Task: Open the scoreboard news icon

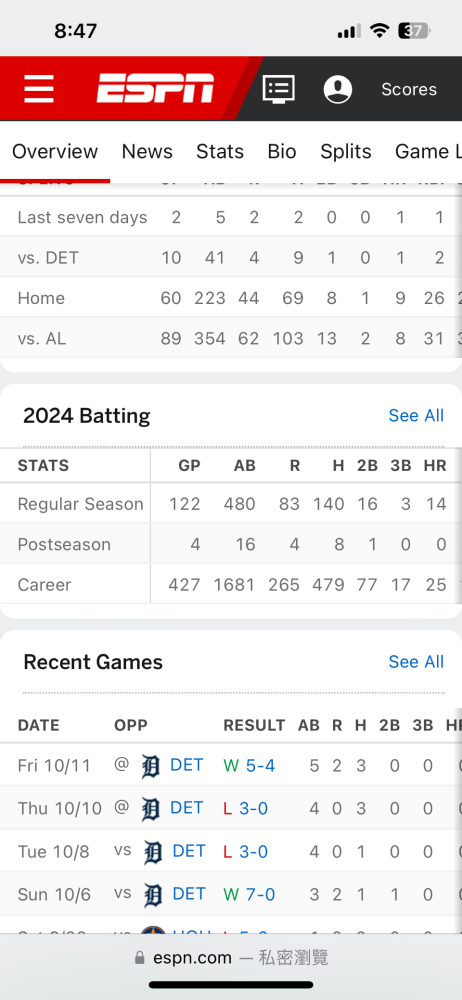Action: pos(279,89)
